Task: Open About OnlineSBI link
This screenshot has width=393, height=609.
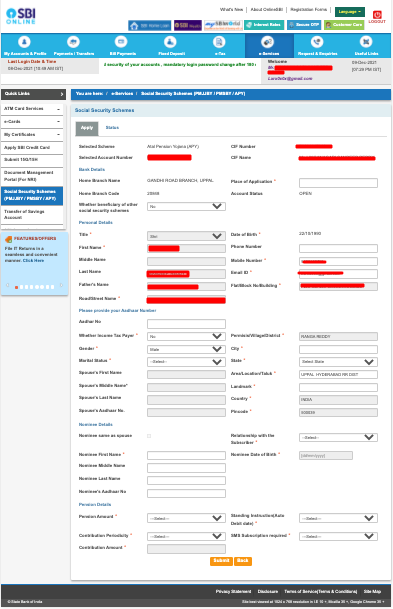Action: 267,10
